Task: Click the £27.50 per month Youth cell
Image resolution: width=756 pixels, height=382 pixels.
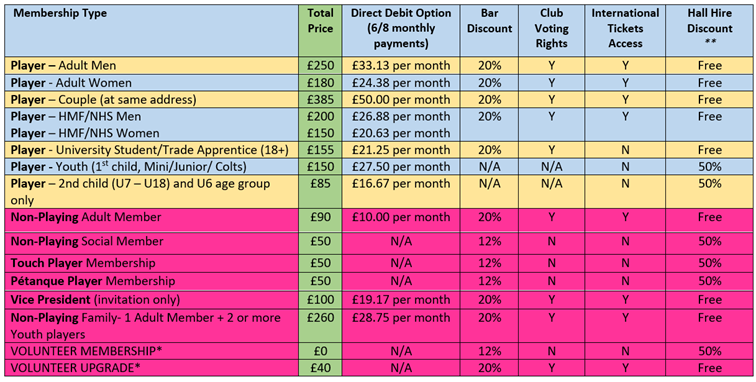Action: tap(401, 166)
